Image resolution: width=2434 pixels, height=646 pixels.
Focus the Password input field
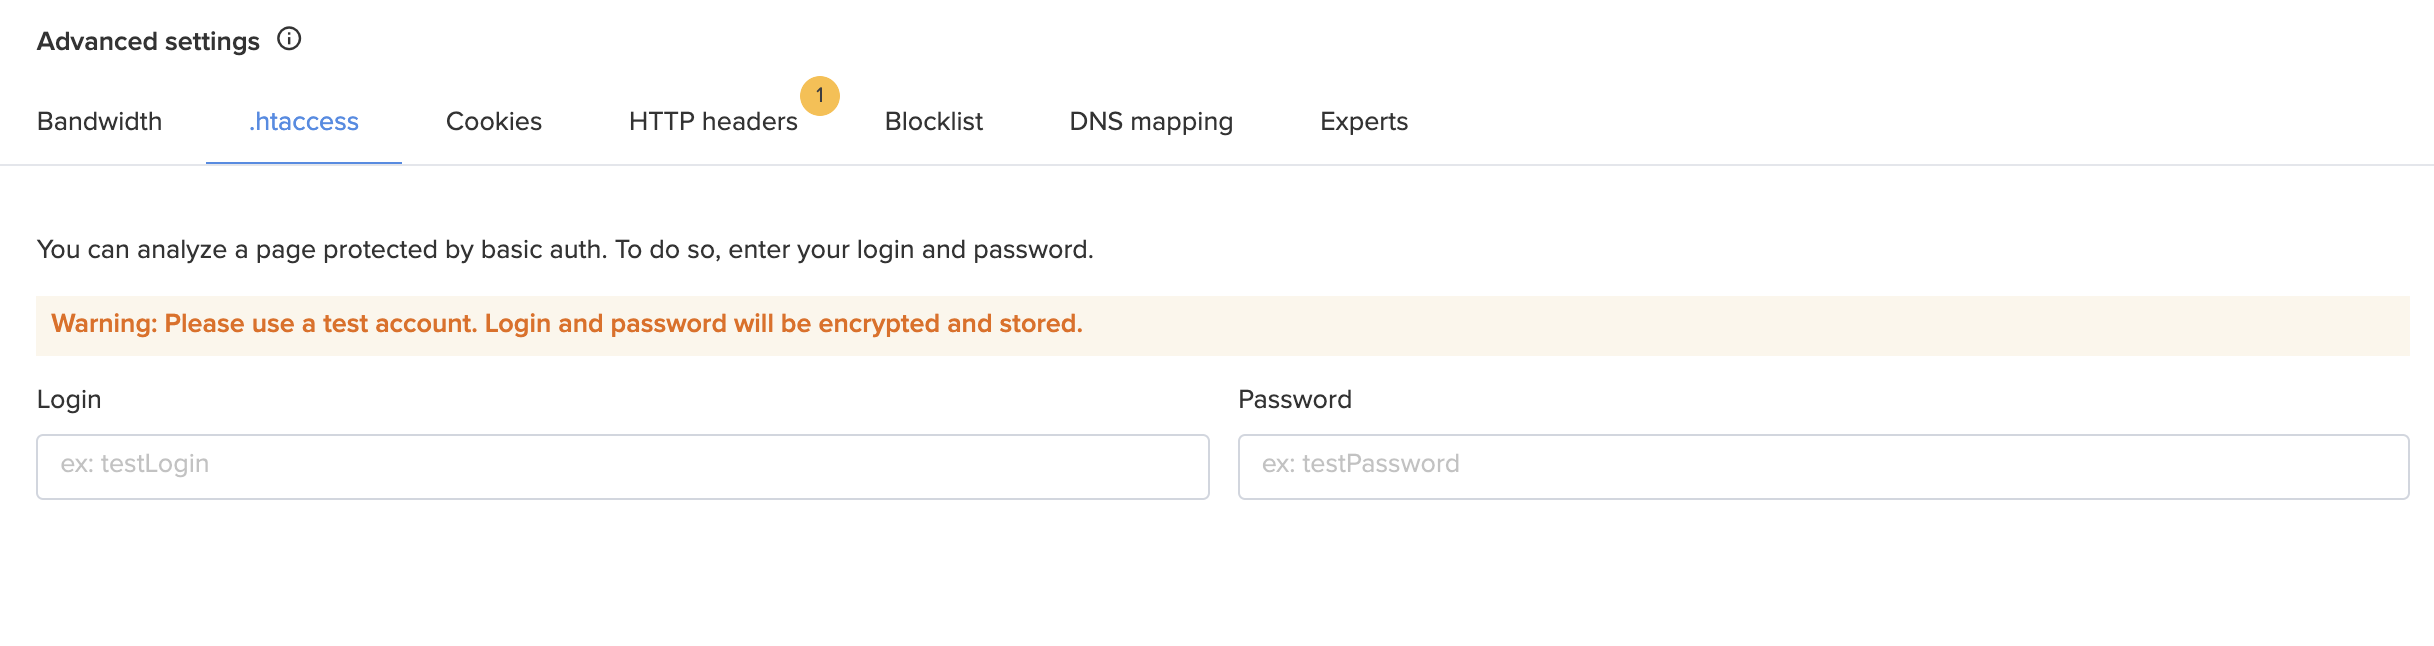pos(1823,467)
